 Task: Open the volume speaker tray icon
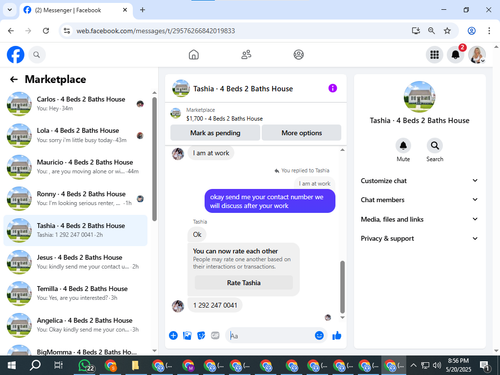[437, 365]
